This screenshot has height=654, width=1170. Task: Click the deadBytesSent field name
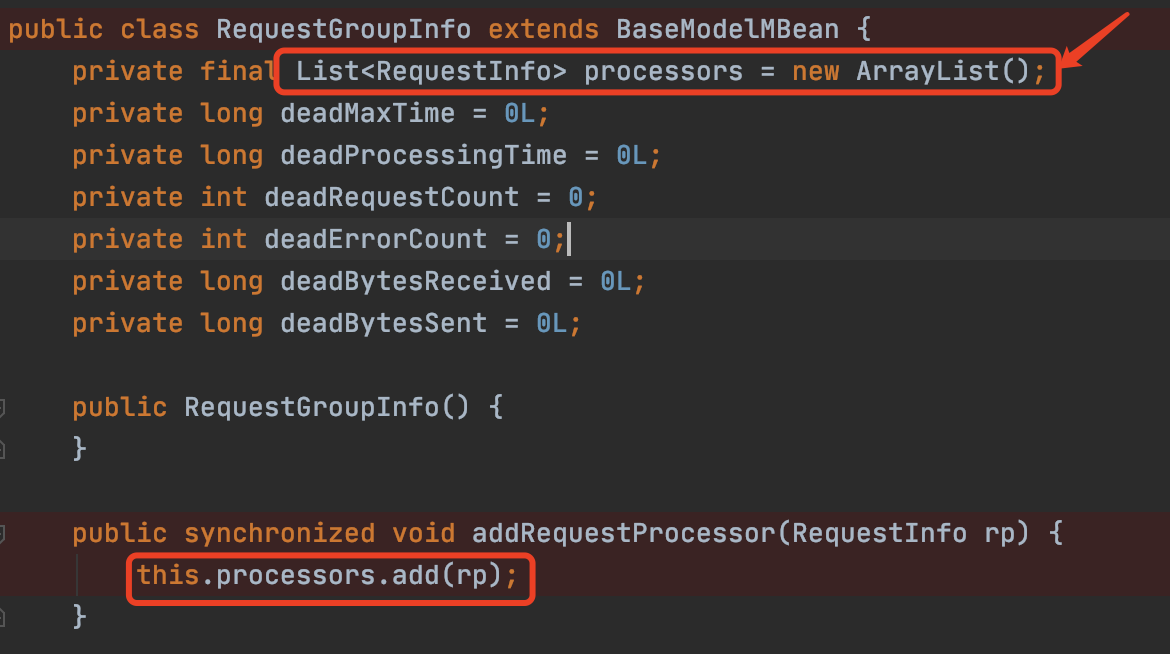pyautogui.click(x=383, y=323)
